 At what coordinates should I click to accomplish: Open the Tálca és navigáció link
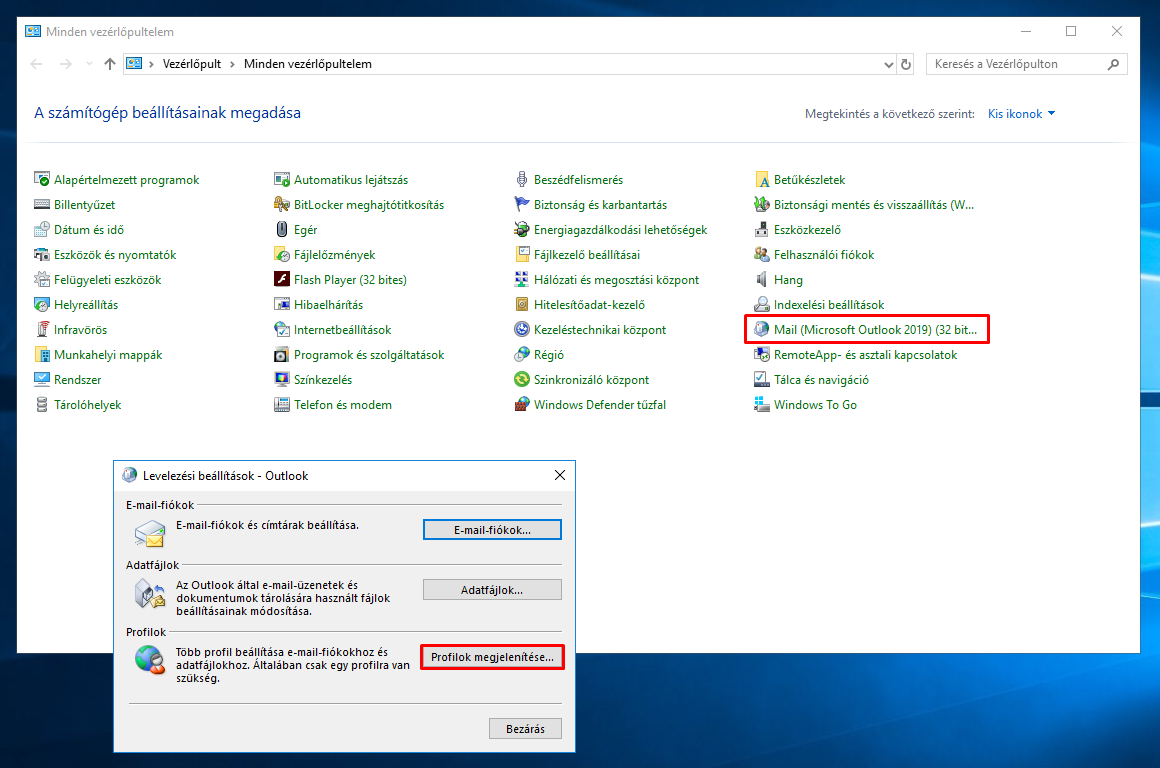click(x=821, y=380)
